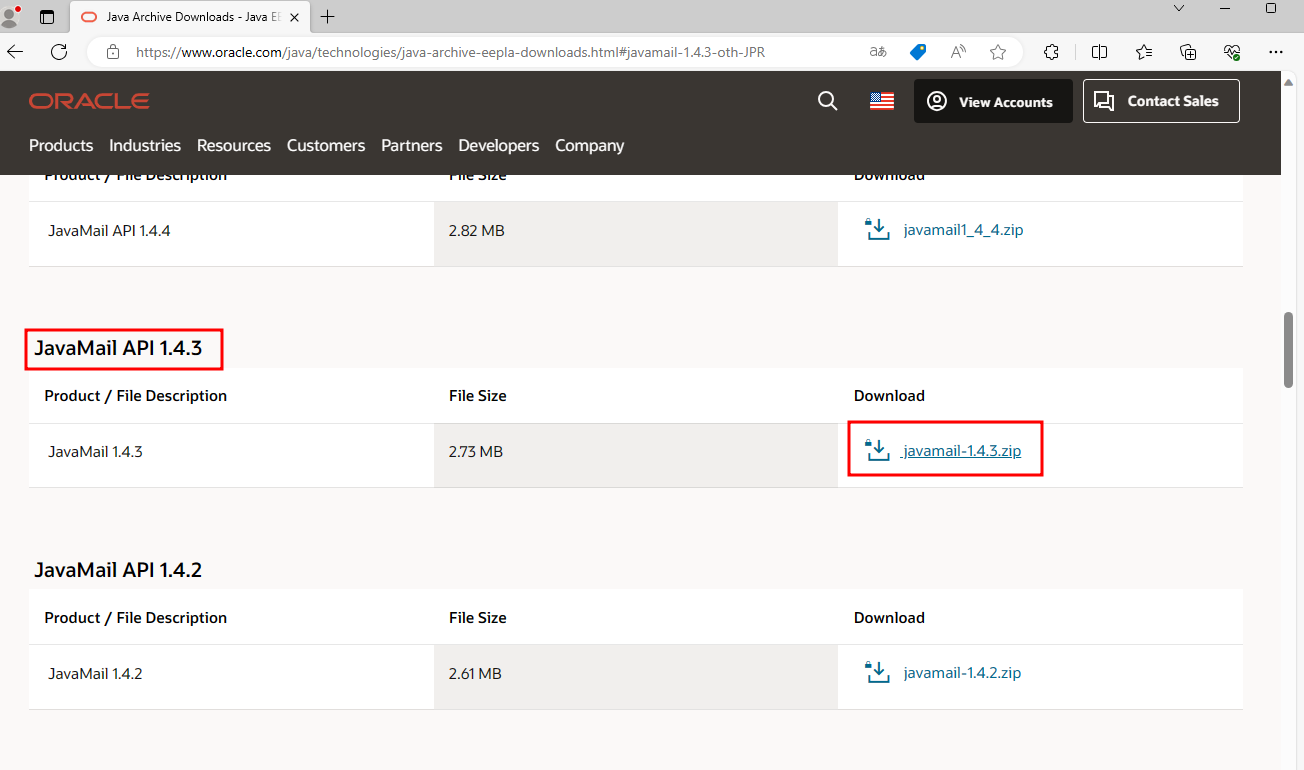Reload the current page
1304x770 pixels.
click(59, 52)
